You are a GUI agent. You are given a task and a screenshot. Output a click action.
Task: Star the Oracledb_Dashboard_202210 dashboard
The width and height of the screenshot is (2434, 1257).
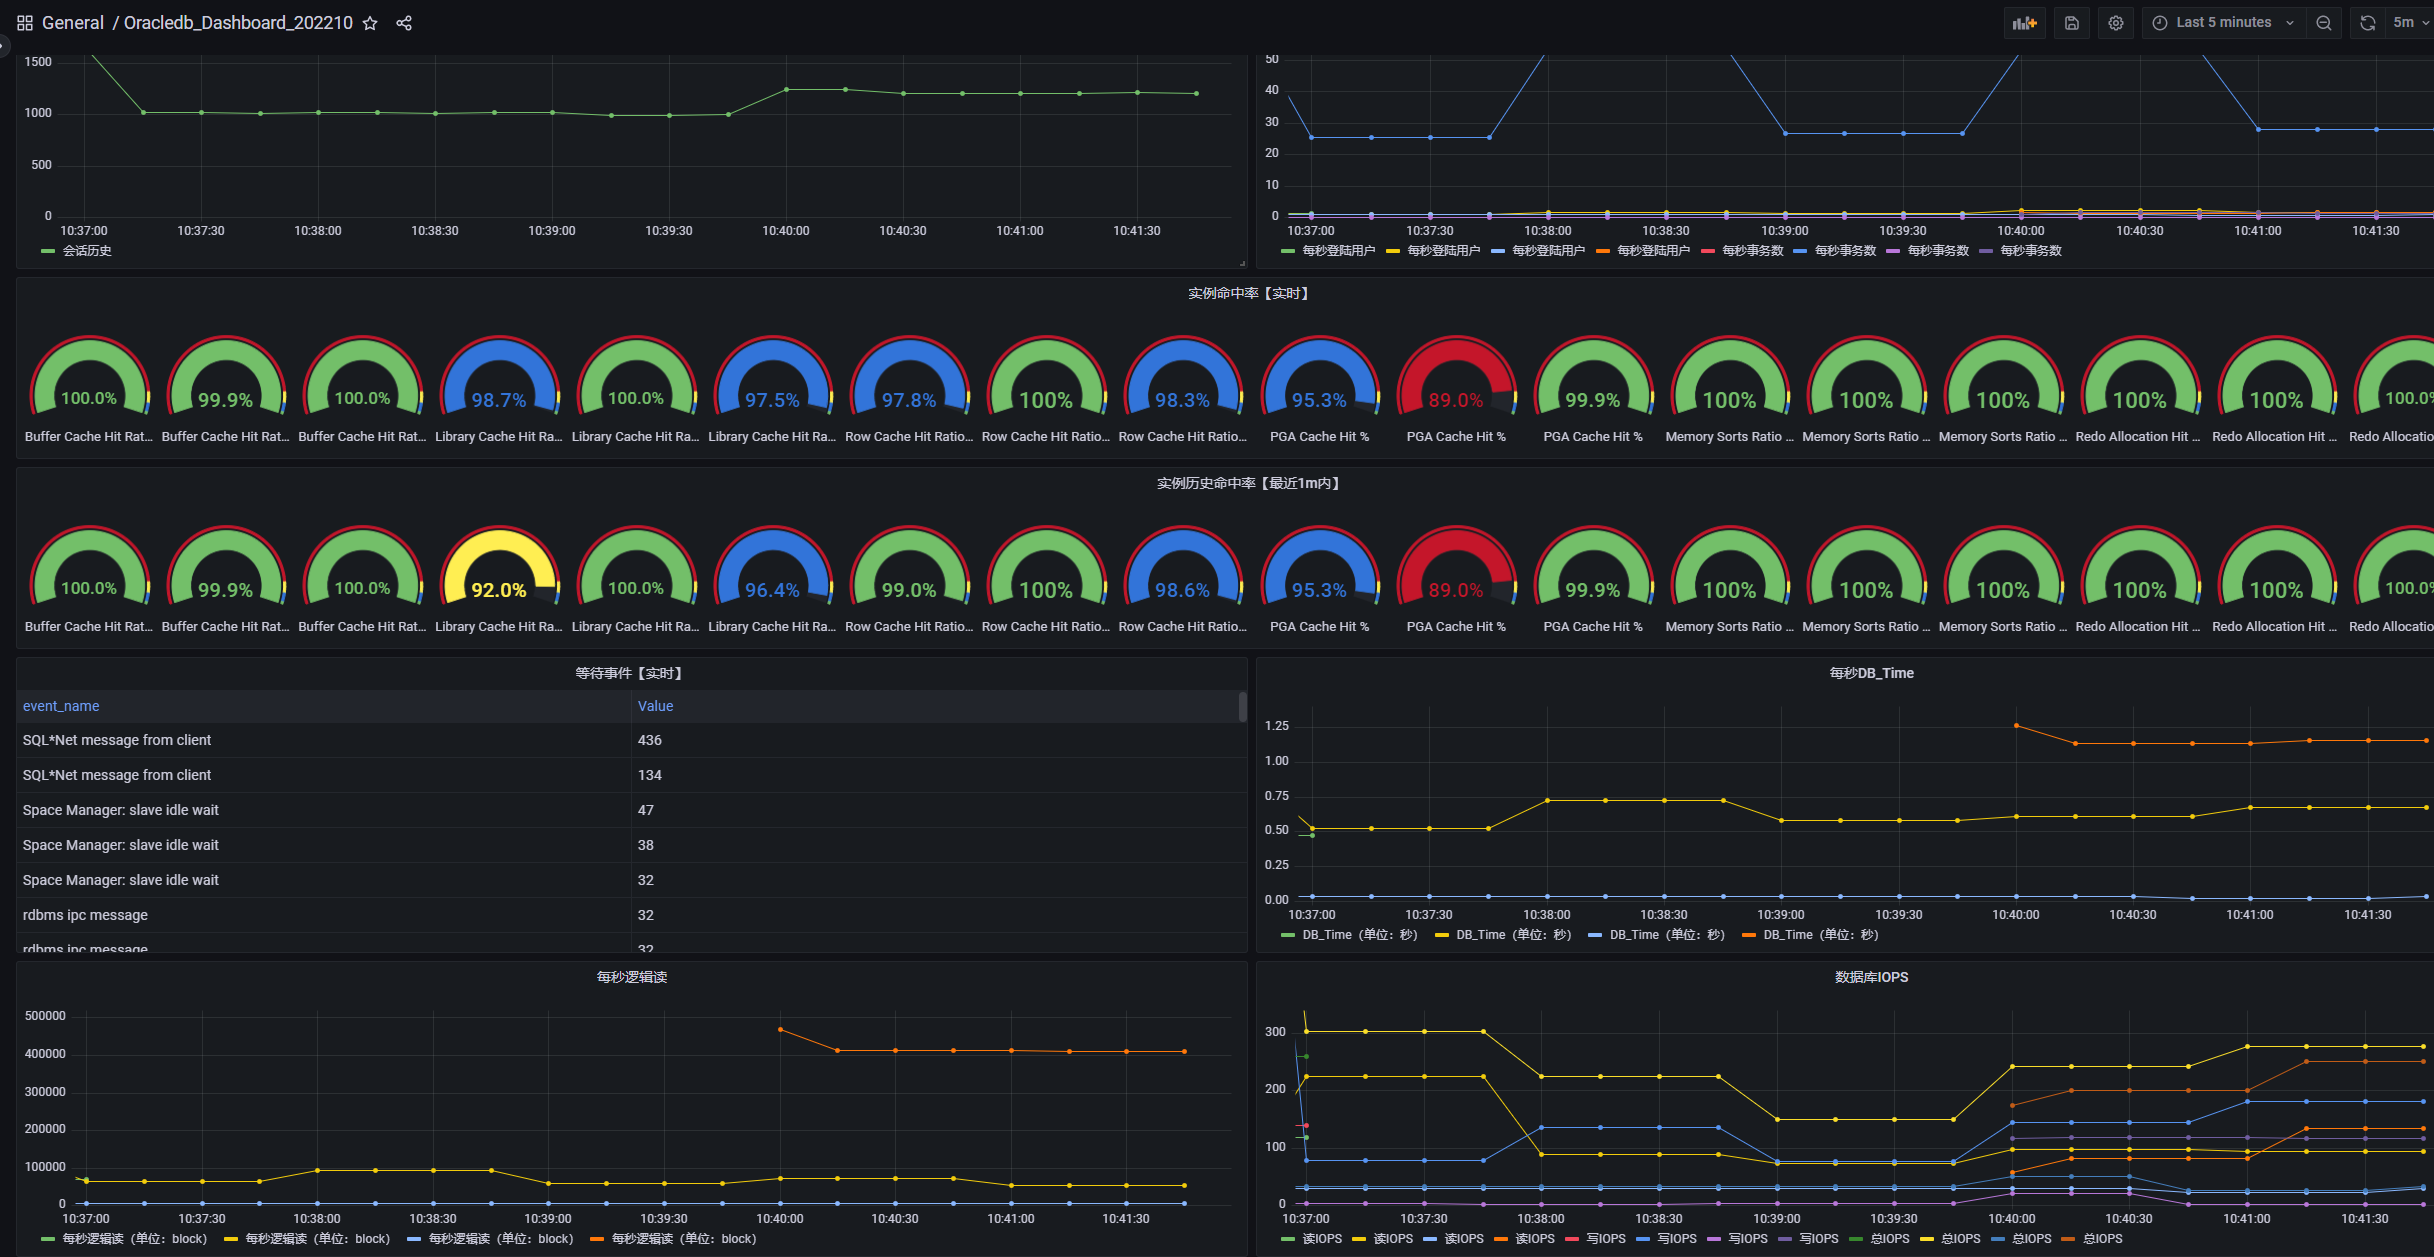click(x=370, y=23)
